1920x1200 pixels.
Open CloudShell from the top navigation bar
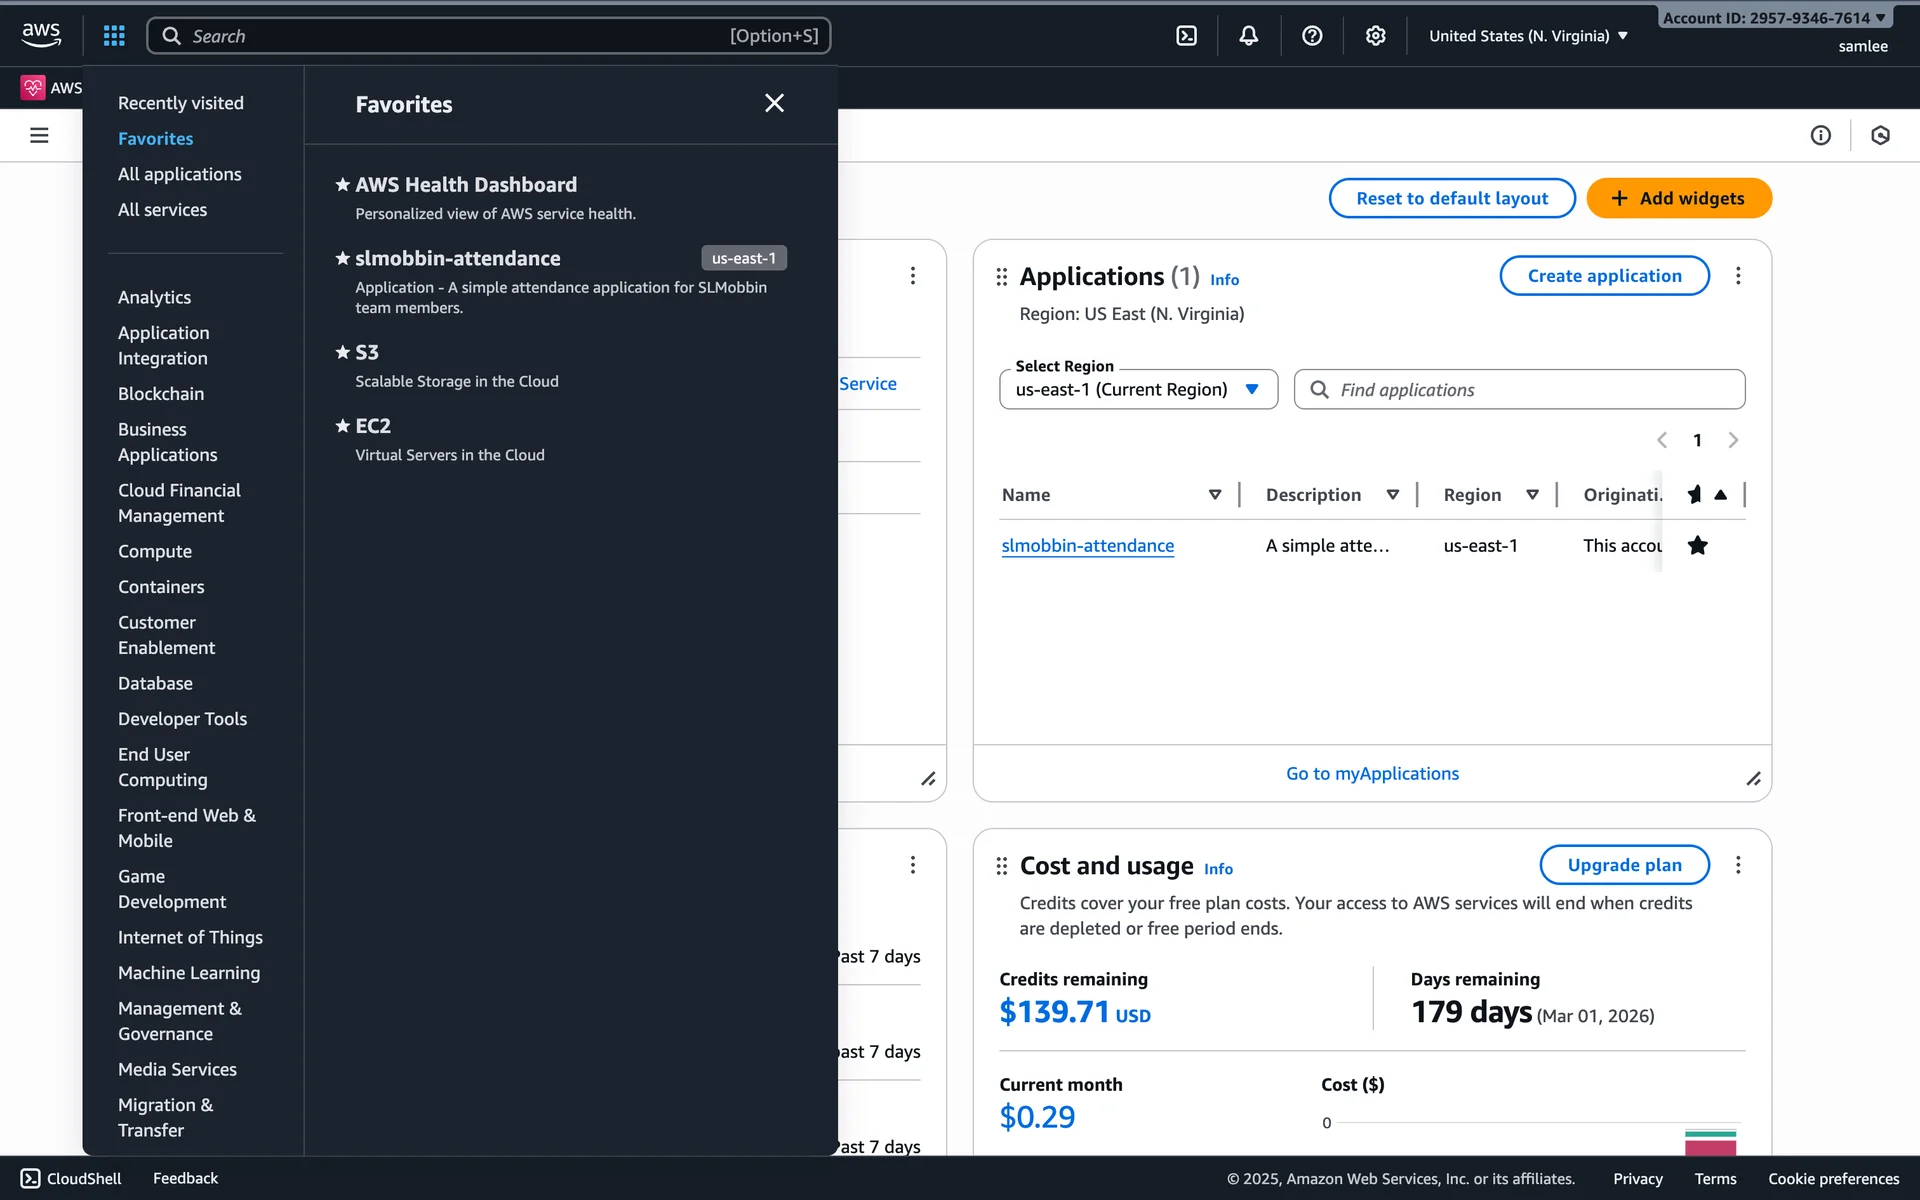tap(1186, 36)
